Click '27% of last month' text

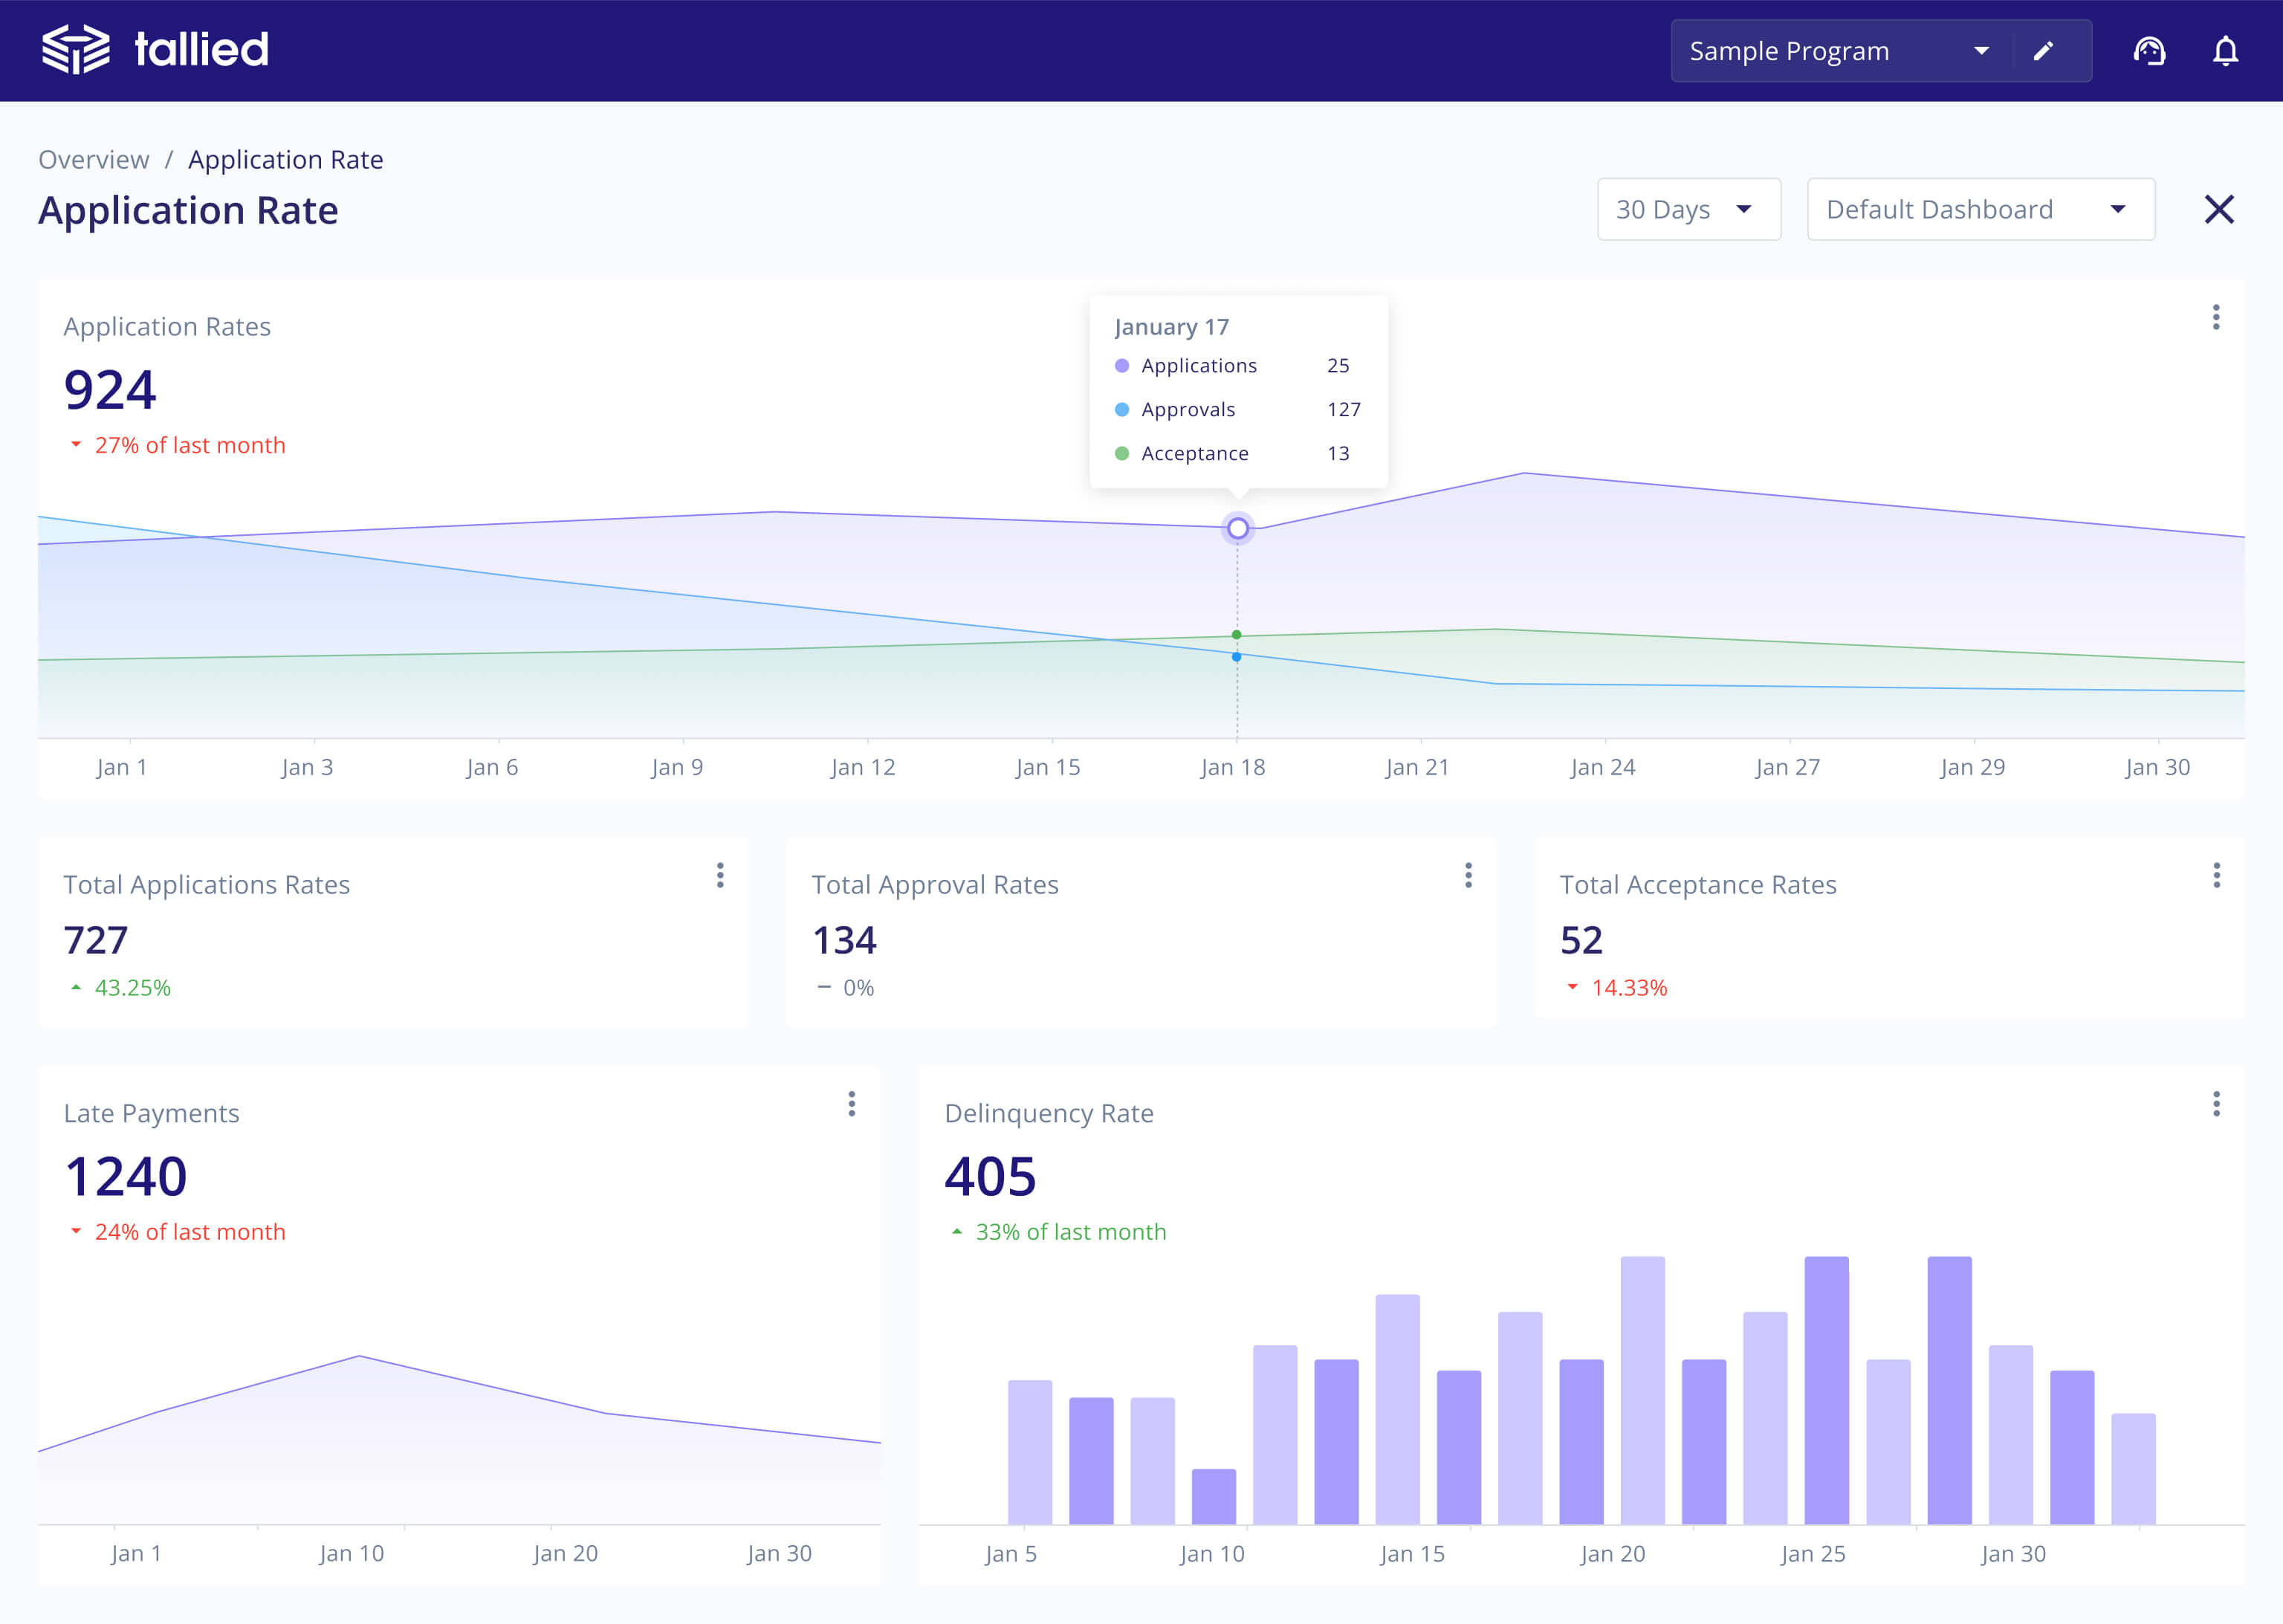[190, 446]
